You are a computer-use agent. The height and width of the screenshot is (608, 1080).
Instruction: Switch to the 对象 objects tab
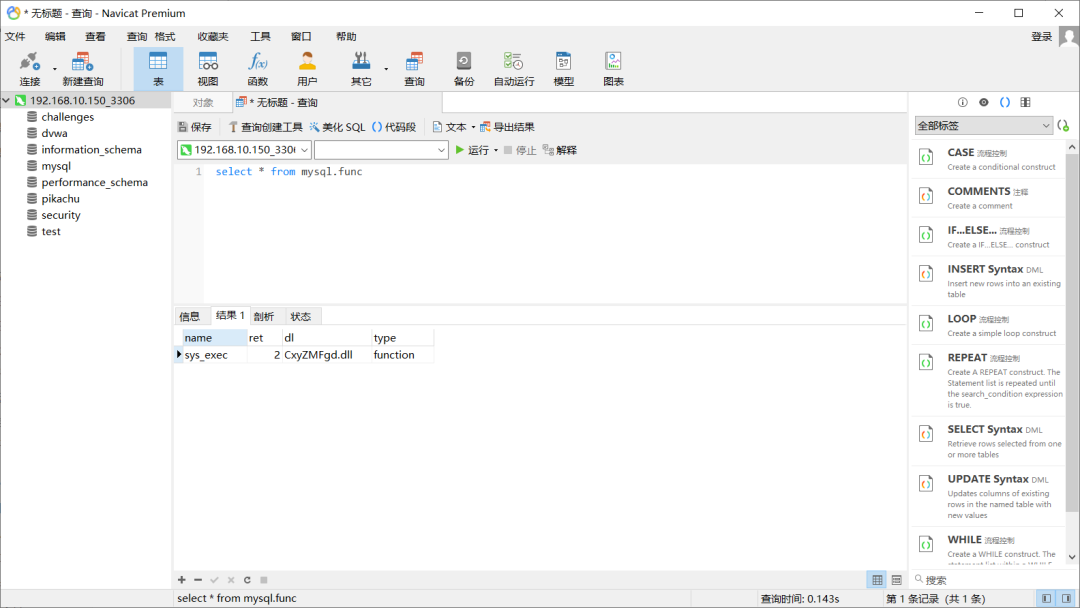click(203, 103)
